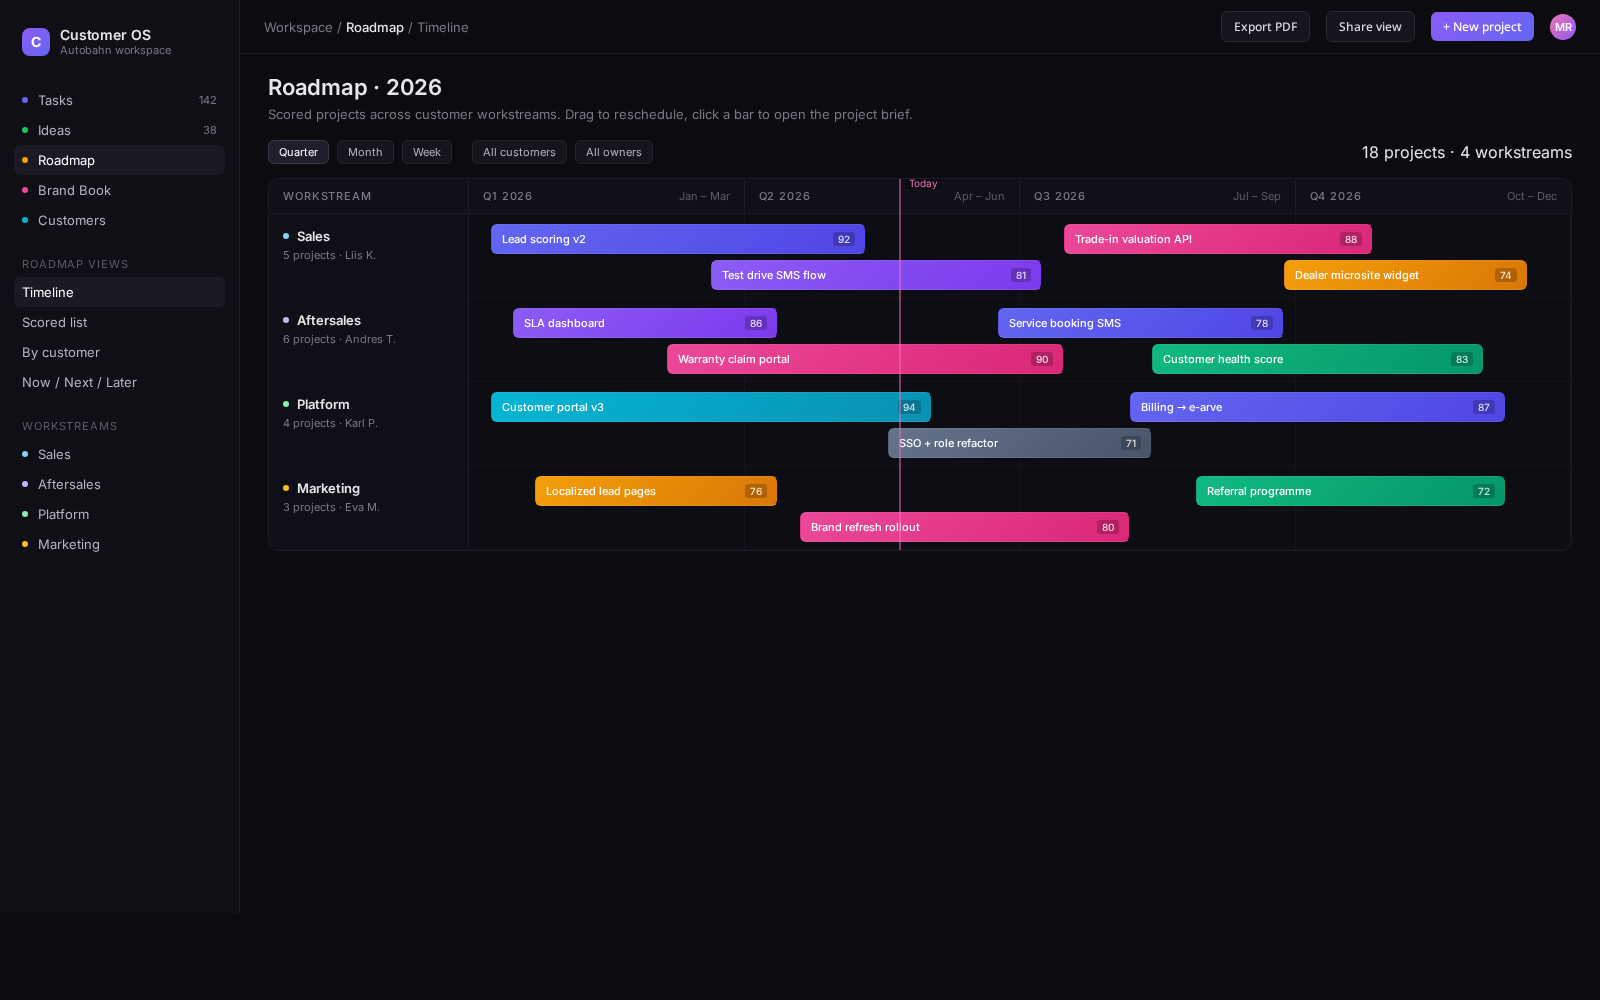
Task: Select Roadmap in the sidebar
Action: click(x=119, y=160)
